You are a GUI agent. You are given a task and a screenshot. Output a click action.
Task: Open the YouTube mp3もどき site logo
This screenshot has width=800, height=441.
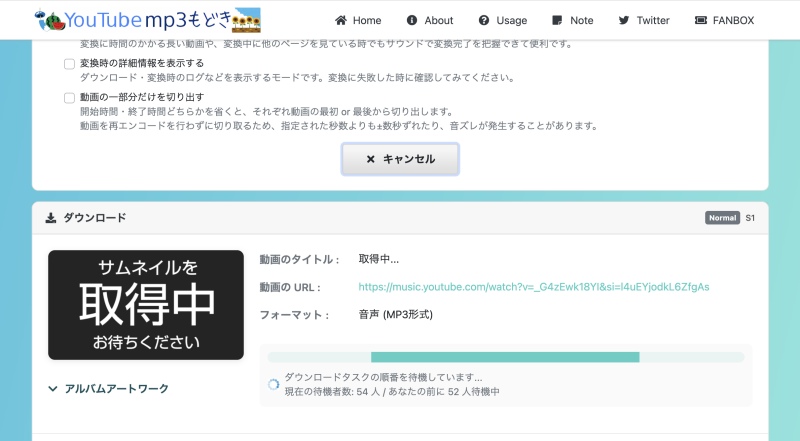[x=147, y=20]
